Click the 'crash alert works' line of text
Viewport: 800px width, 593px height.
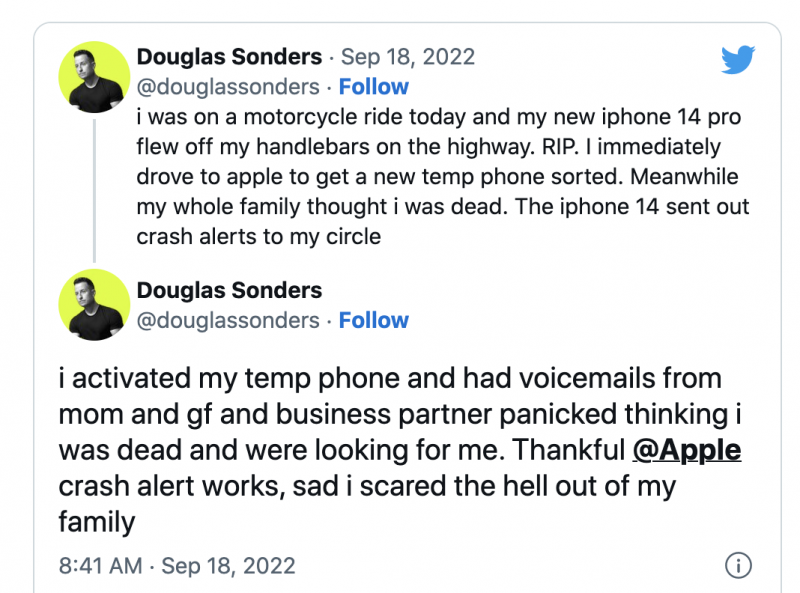[367, 486]
